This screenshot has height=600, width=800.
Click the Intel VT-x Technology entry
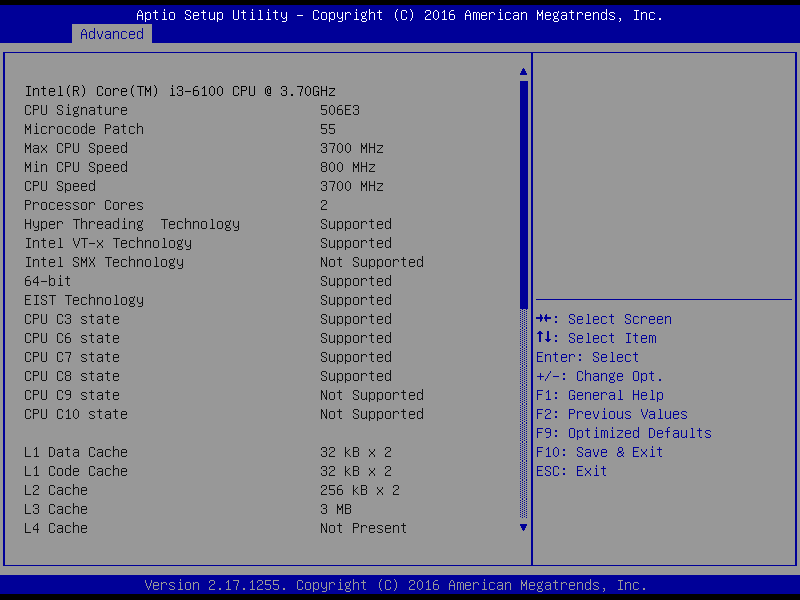point(108,243)
